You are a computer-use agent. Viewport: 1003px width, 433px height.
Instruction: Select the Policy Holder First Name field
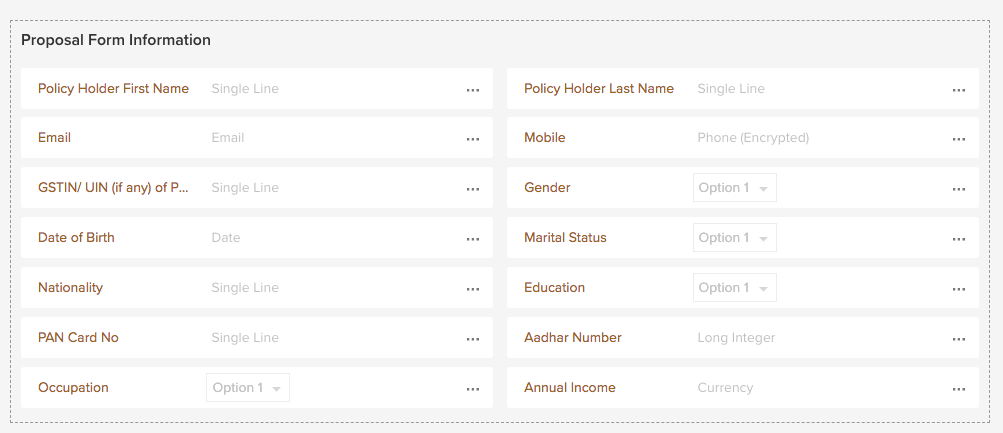pos(245,89)
